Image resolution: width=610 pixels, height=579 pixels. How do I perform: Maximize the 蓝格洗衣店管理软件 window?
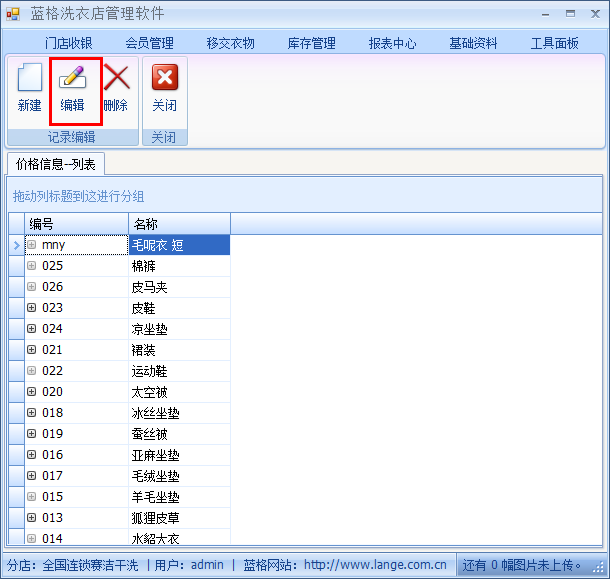click(570, 14)
